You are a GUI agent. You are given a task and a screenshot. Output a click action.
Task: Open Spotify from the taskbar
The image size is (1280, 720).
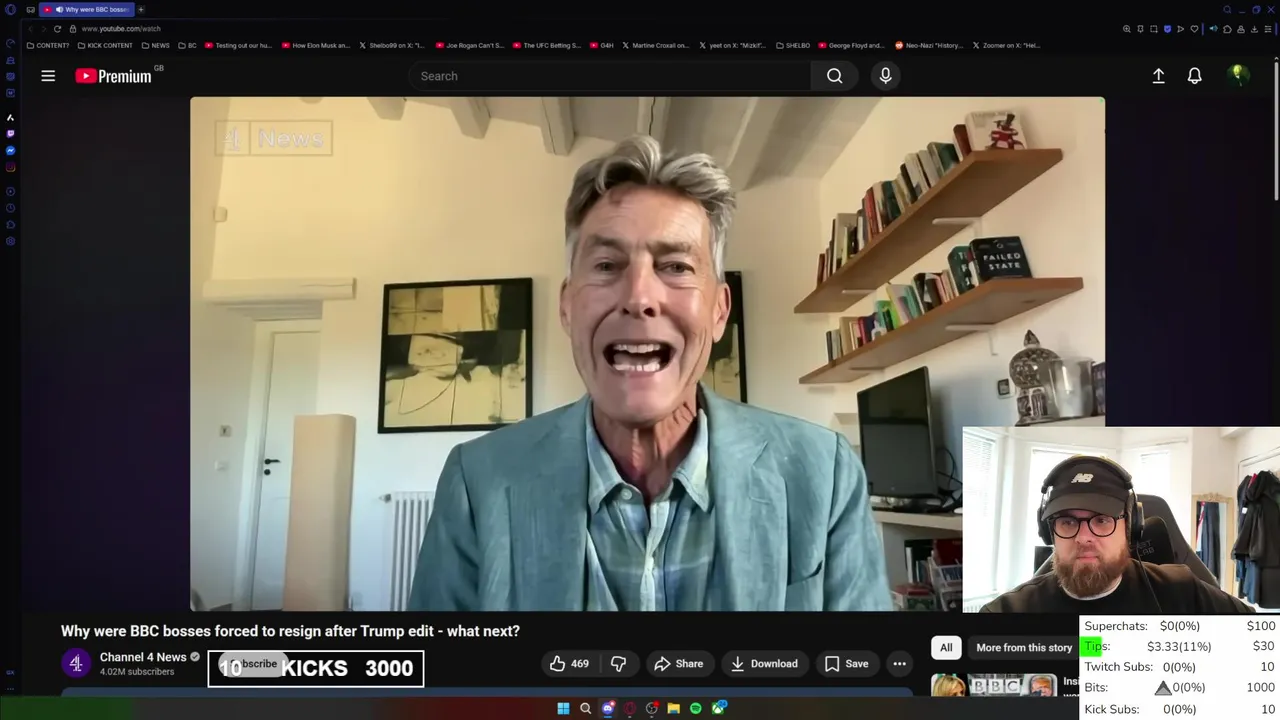[x=696, y=708]
